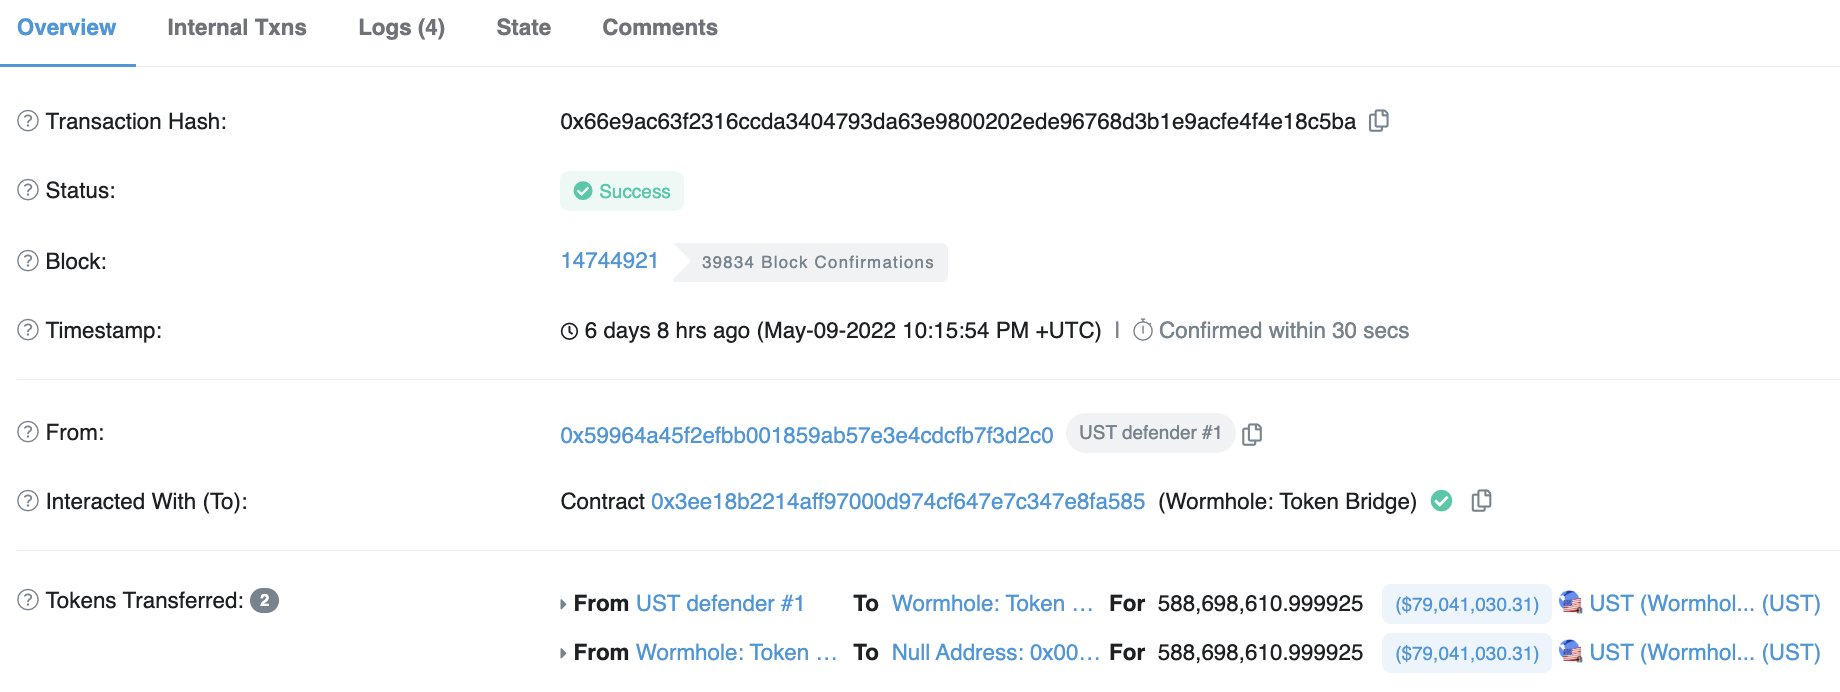Click help icon beside Tokens Transferred
Screen dimensions: 1840x692
coord(28,600)
